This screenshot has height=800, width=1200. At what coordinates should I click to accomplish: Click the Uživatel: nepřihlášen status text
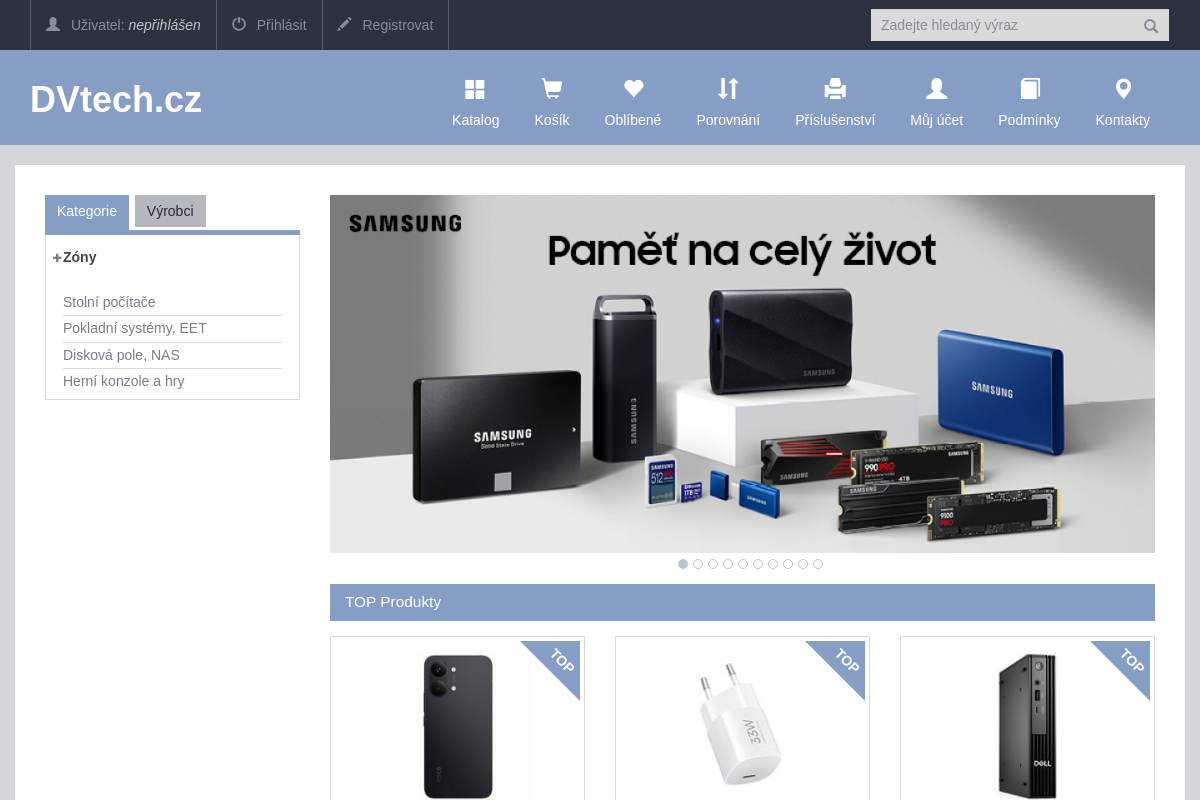136,25
